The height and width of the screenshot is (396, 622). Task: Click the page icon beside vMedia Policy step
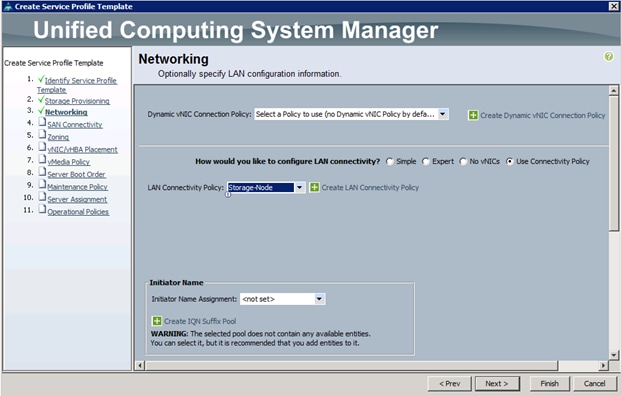click(42, 160)
